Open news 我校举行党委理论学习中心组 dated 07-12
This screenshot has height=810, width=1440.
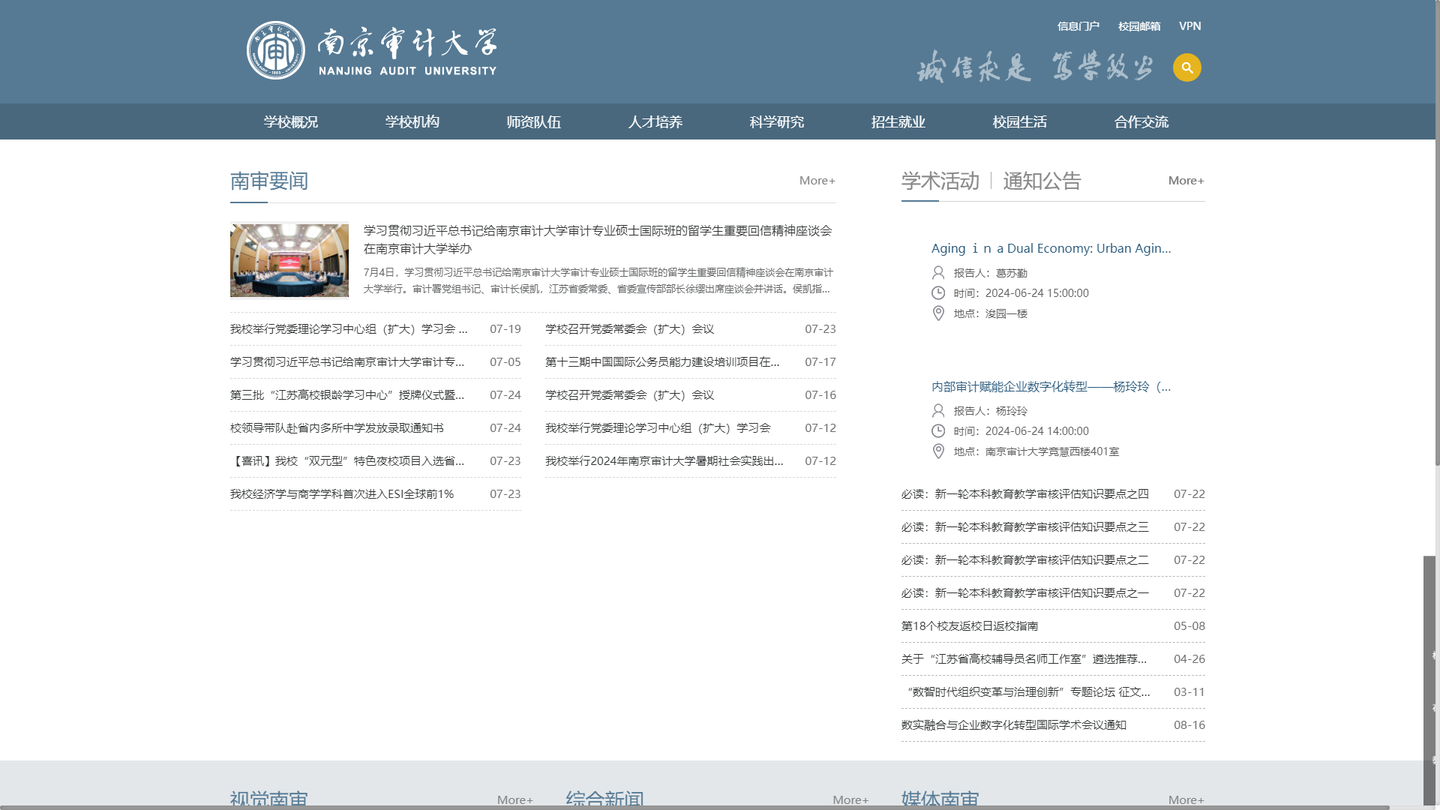[x=658, y=428]
